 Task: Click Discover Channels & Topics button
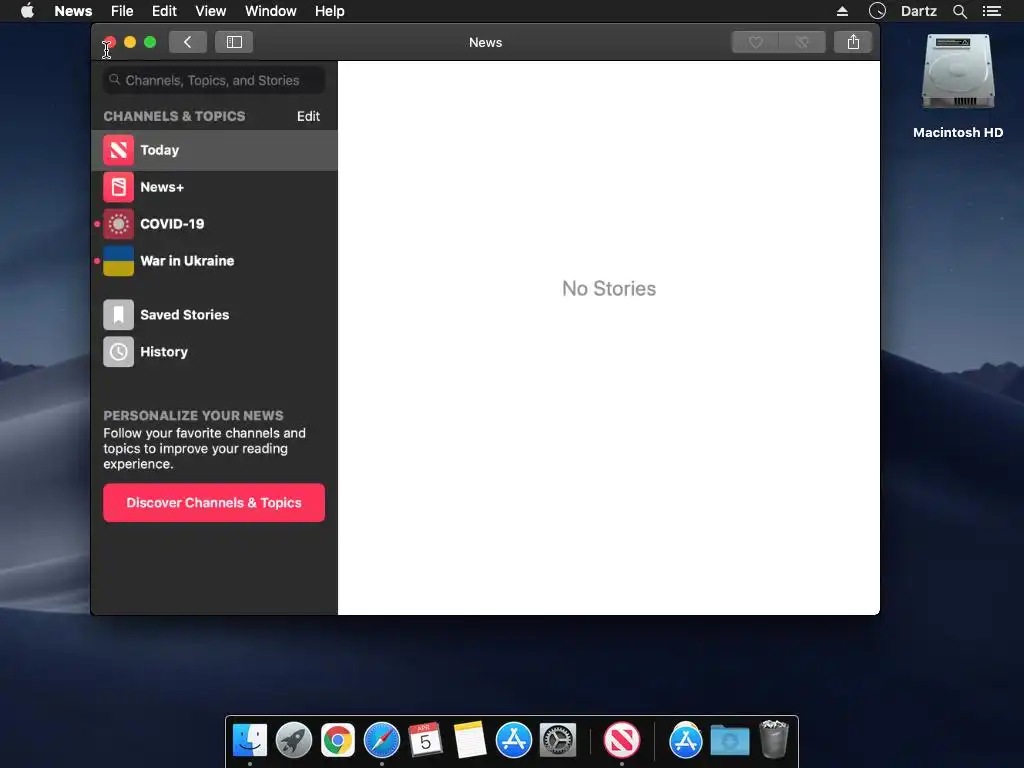tap(214, 503)
